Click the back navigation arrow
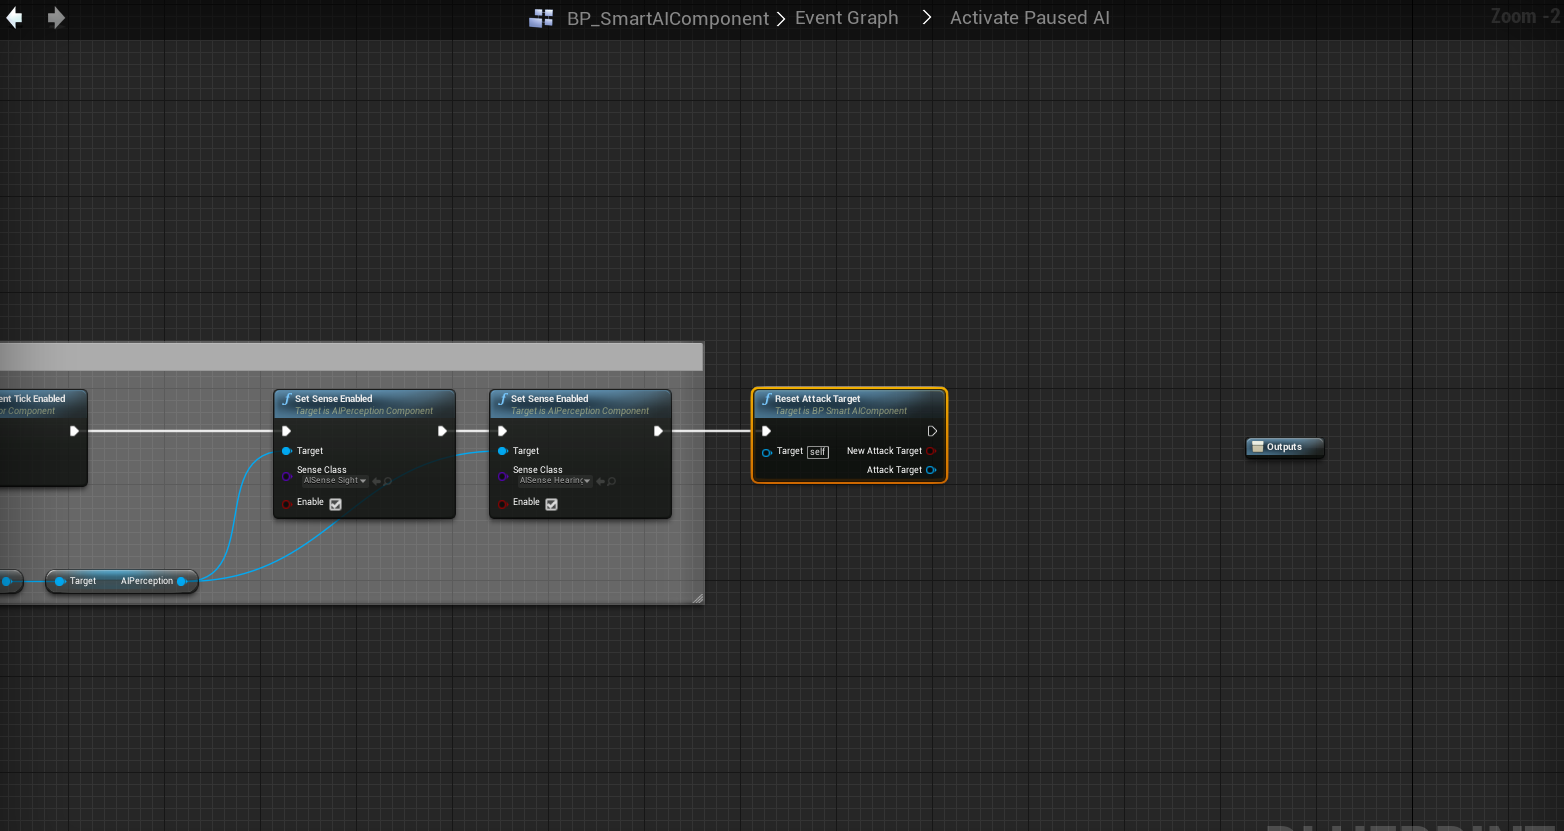Image resolution: width=1564 pixels, height=831 pixels. (14, 18)
